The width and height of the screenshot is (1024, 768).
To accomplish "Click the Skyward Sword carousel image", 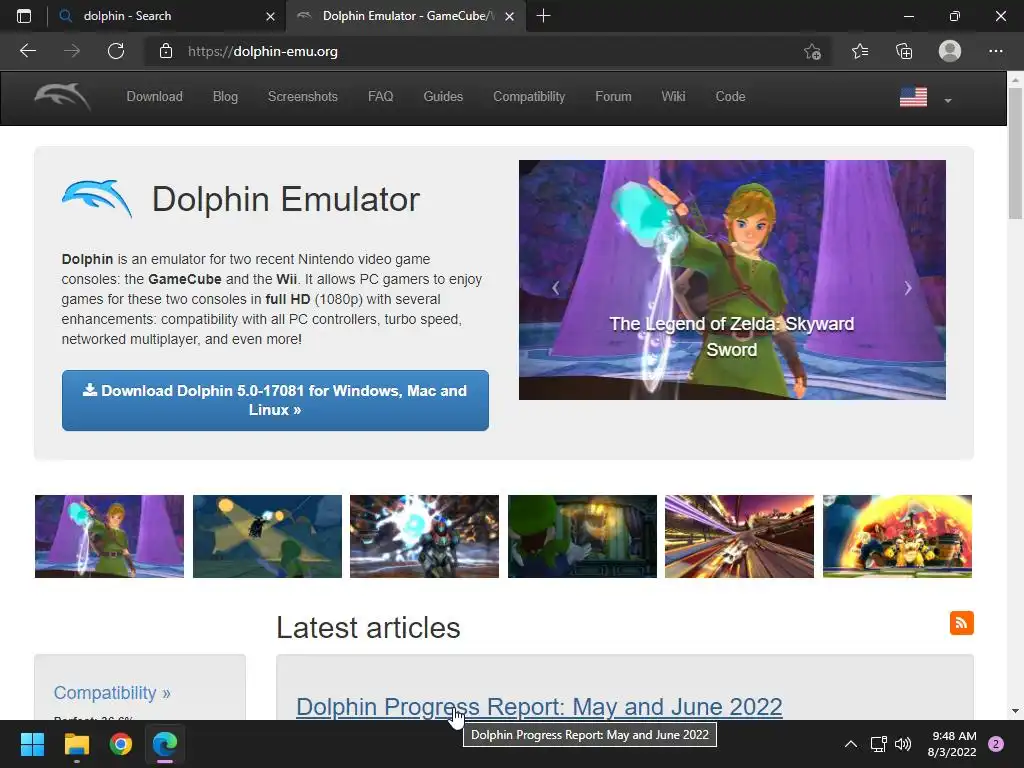I will tap(732, 280).
